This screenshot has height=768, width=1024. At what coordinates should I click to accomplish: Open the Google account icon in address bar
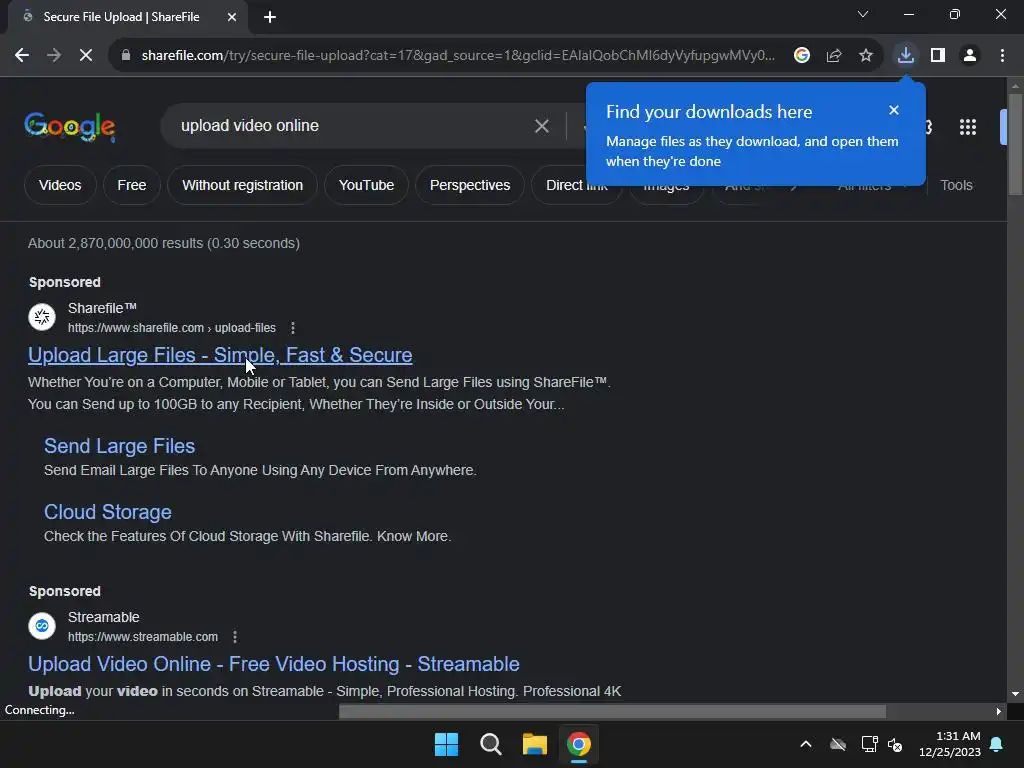(802, 56)
